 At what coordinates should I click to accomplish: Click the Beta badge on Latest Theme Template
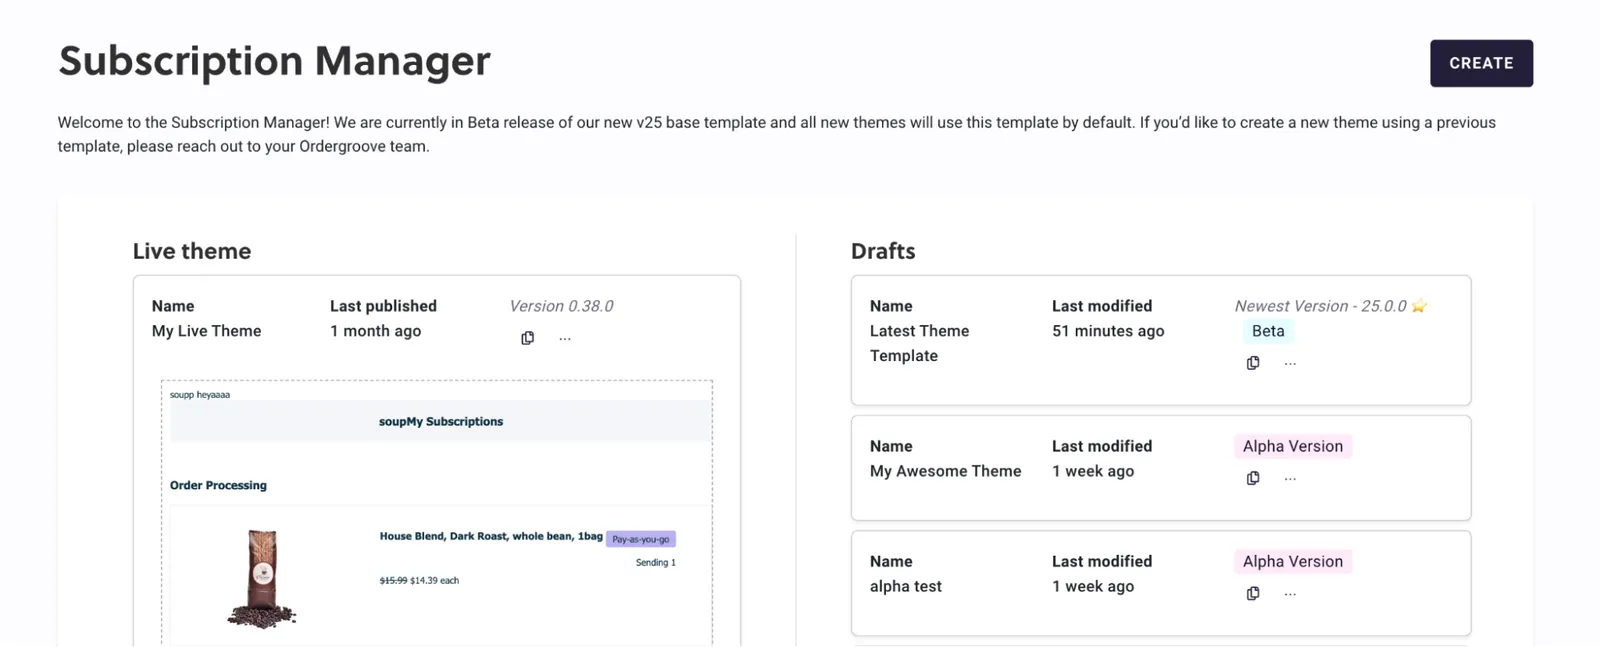pos(1268,331)
